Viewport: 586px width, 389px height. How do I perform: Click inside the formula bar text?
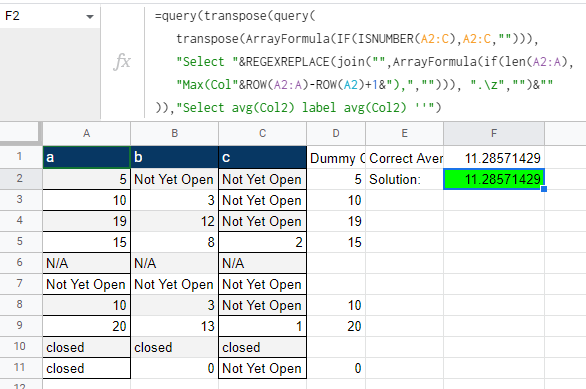pos(364,62)
